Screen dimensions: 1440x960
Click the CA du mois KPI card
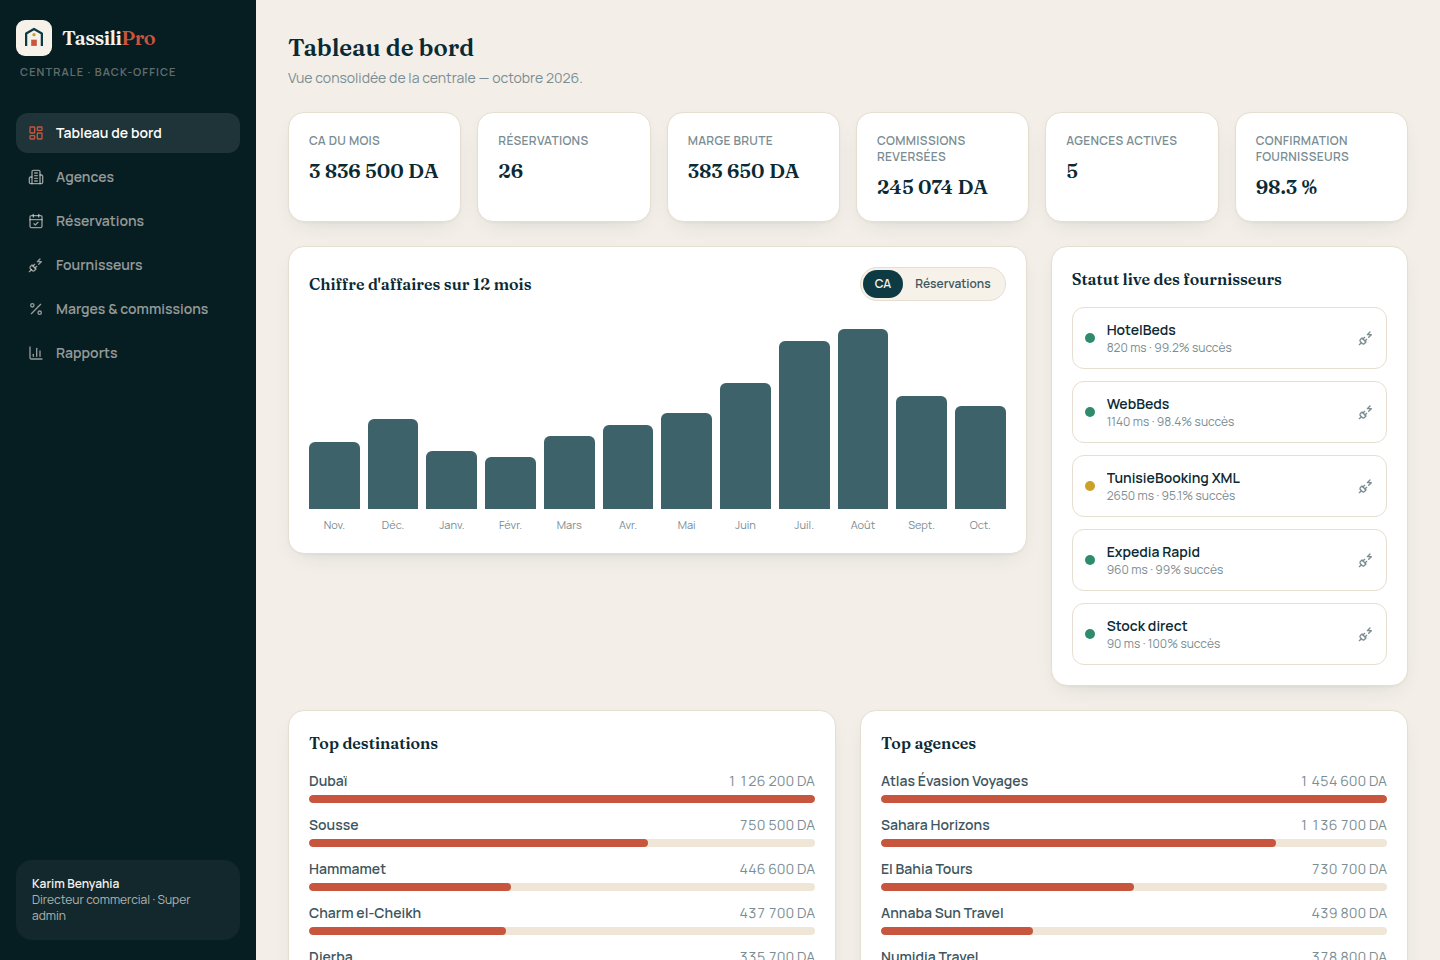[x=374, y=167]
